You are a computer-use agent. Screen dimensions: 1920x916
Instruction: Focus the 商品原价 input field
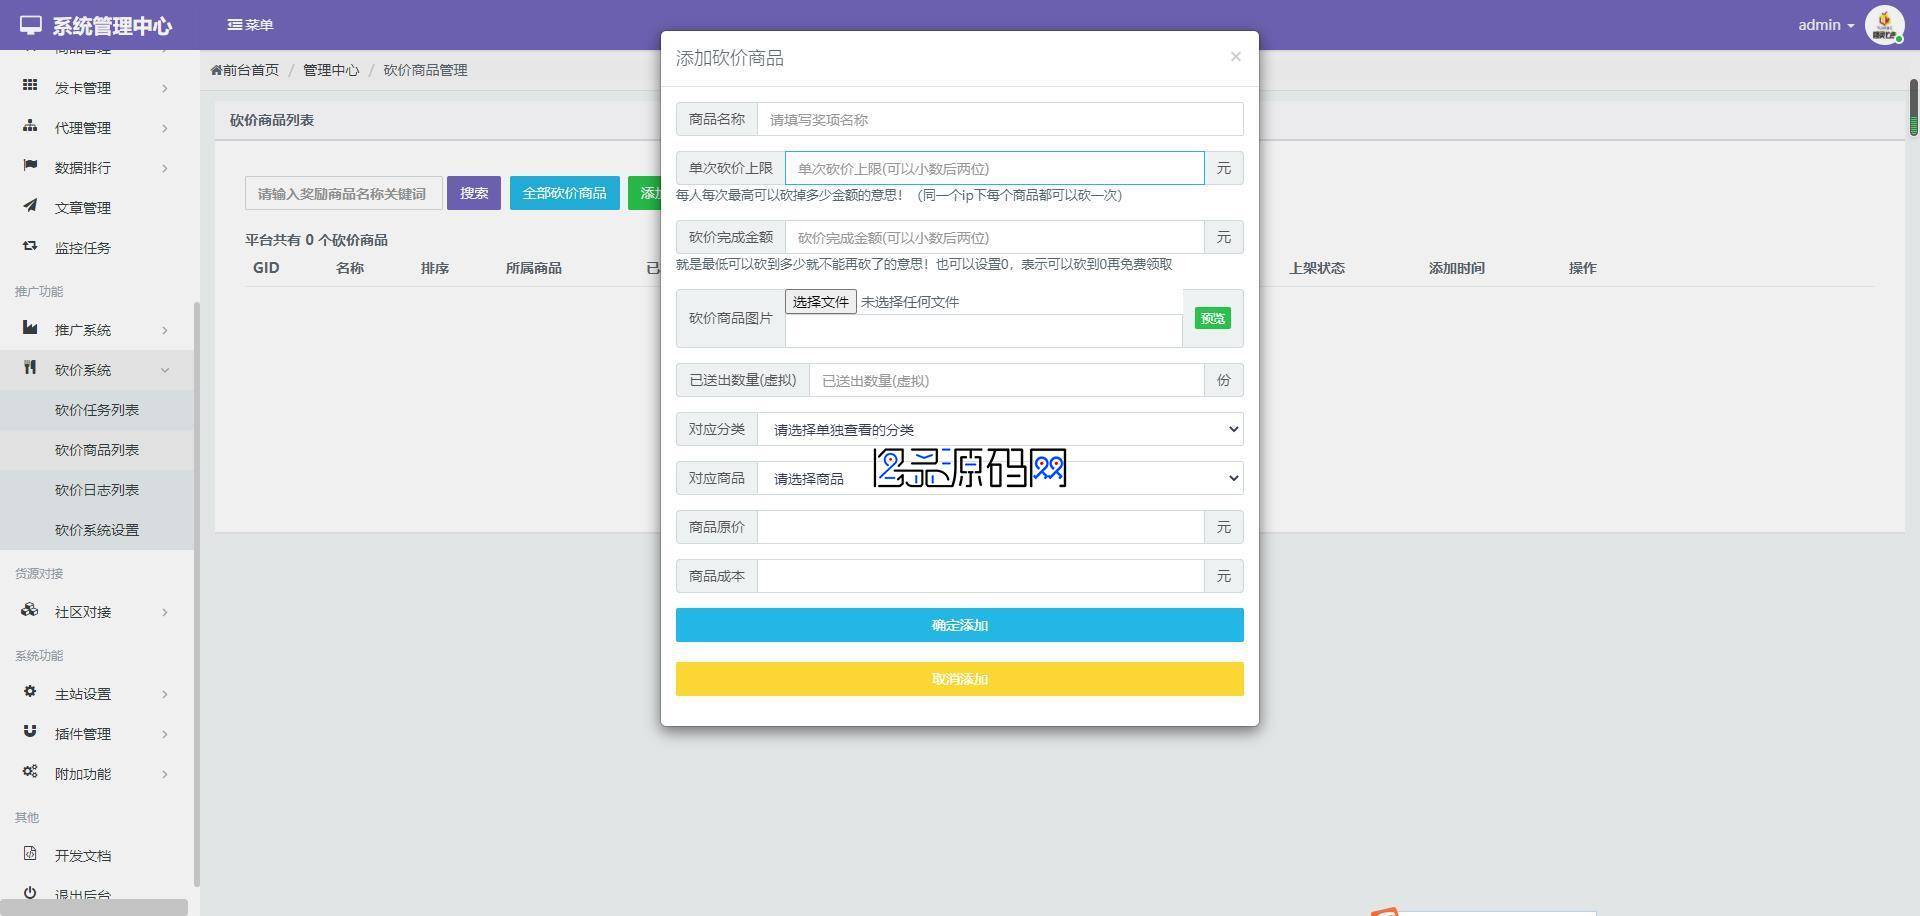coord(981,527)
